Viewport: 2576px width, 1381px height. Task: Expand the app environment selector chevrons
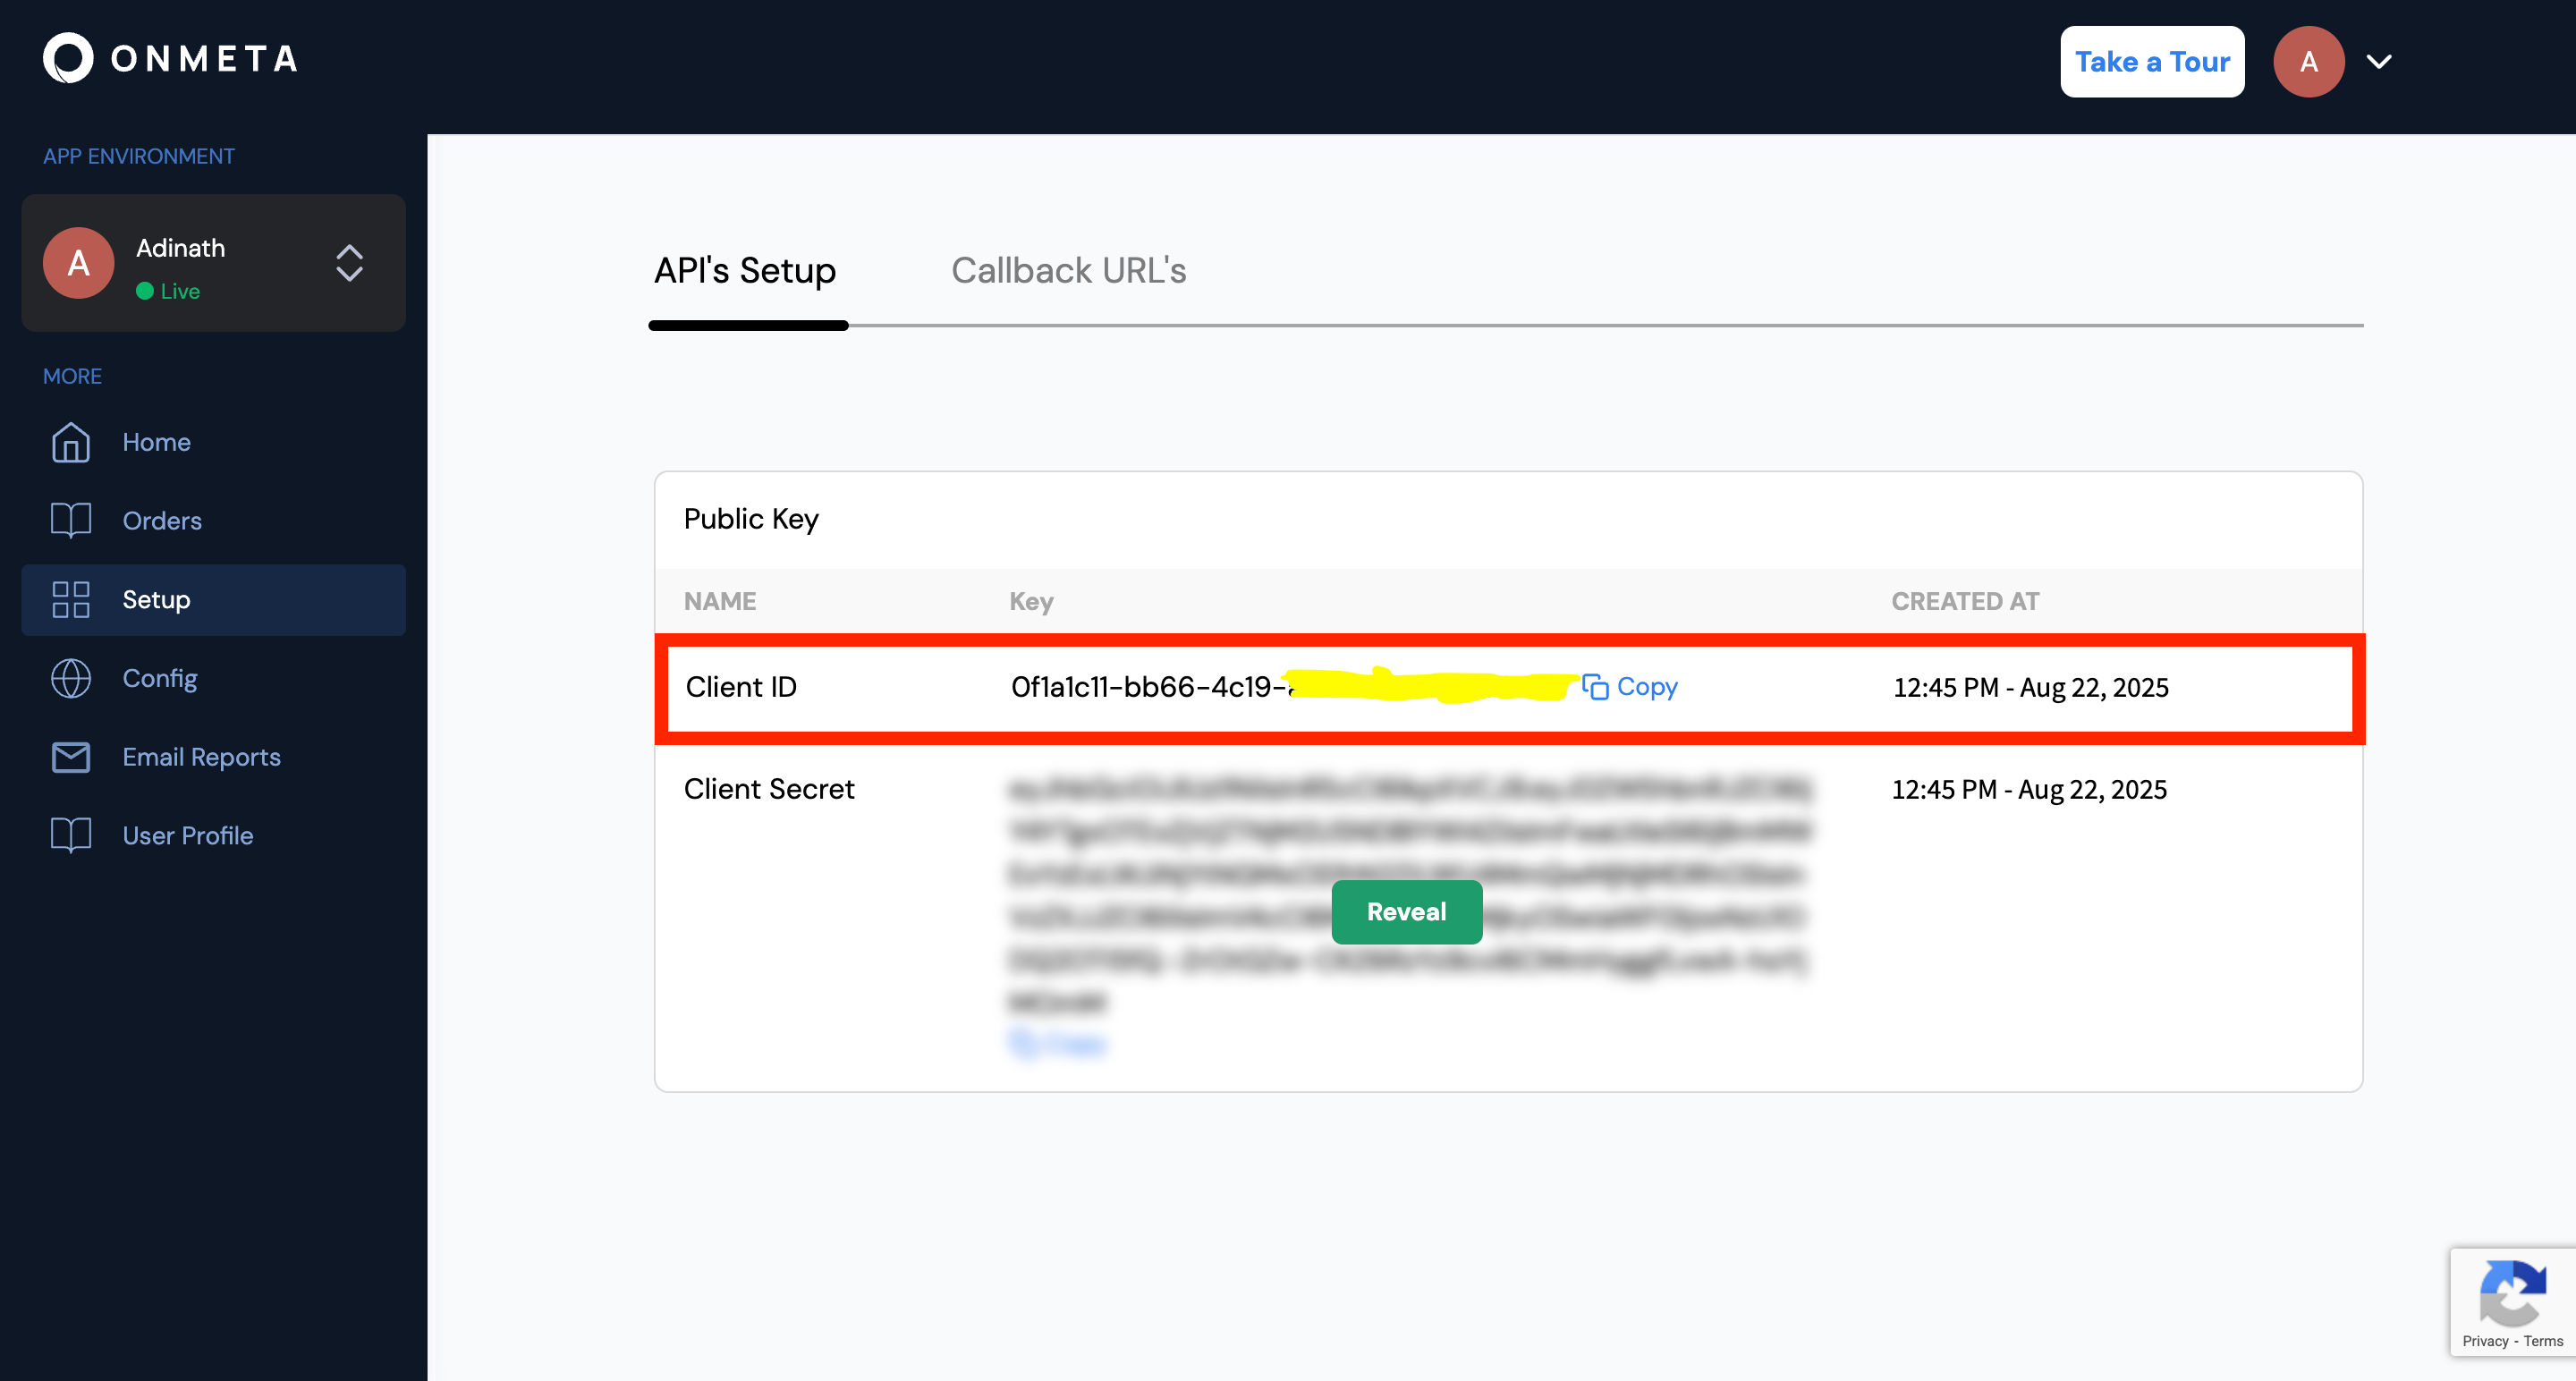tap(349, 263)
